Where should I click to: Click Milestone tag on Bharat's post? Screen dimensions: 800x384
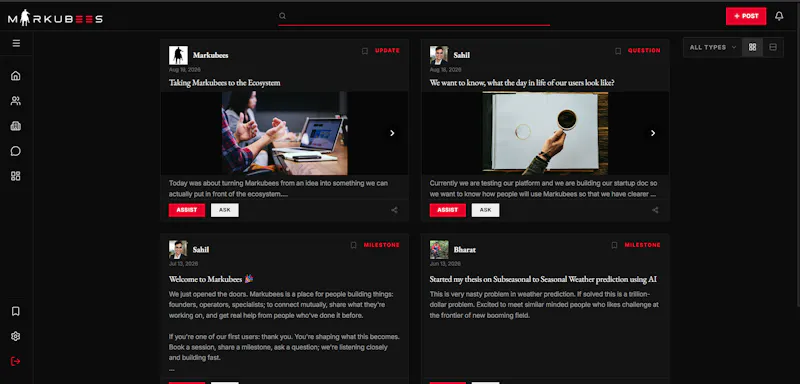[642, 245]
